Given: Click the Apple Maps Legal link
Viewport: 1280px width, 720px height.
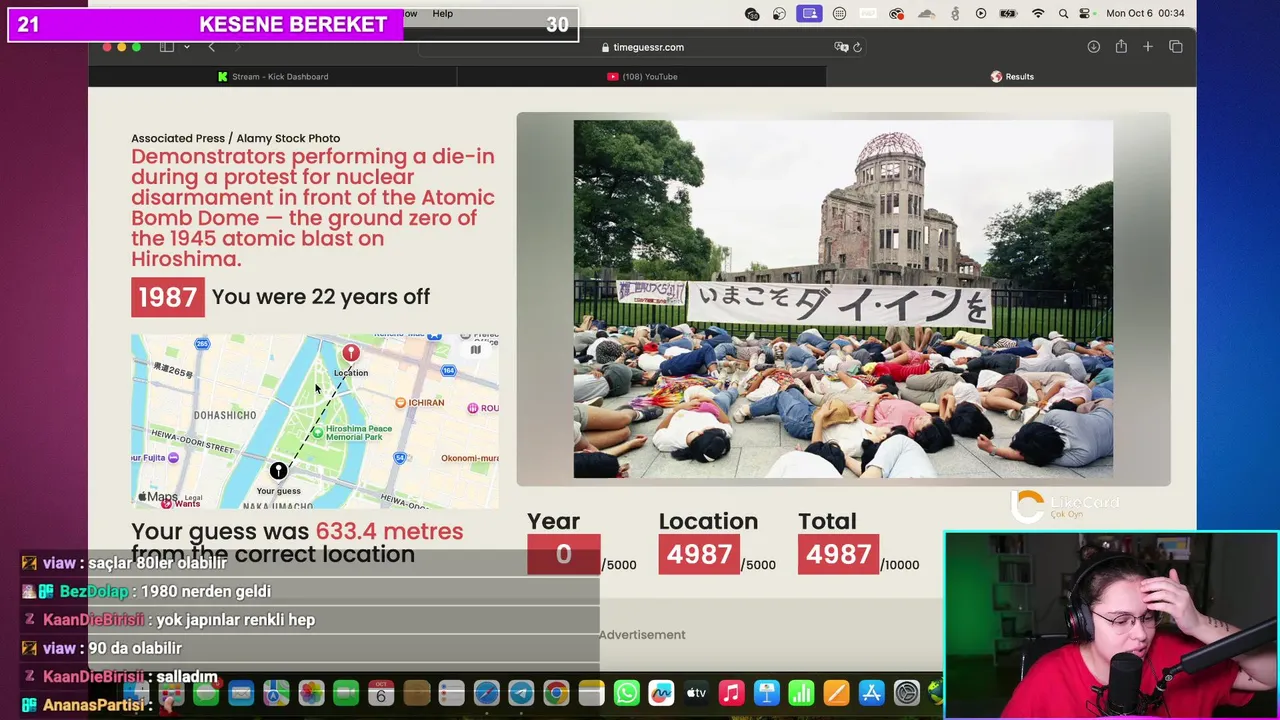Looking at the screenshot, I should [193, 498].
